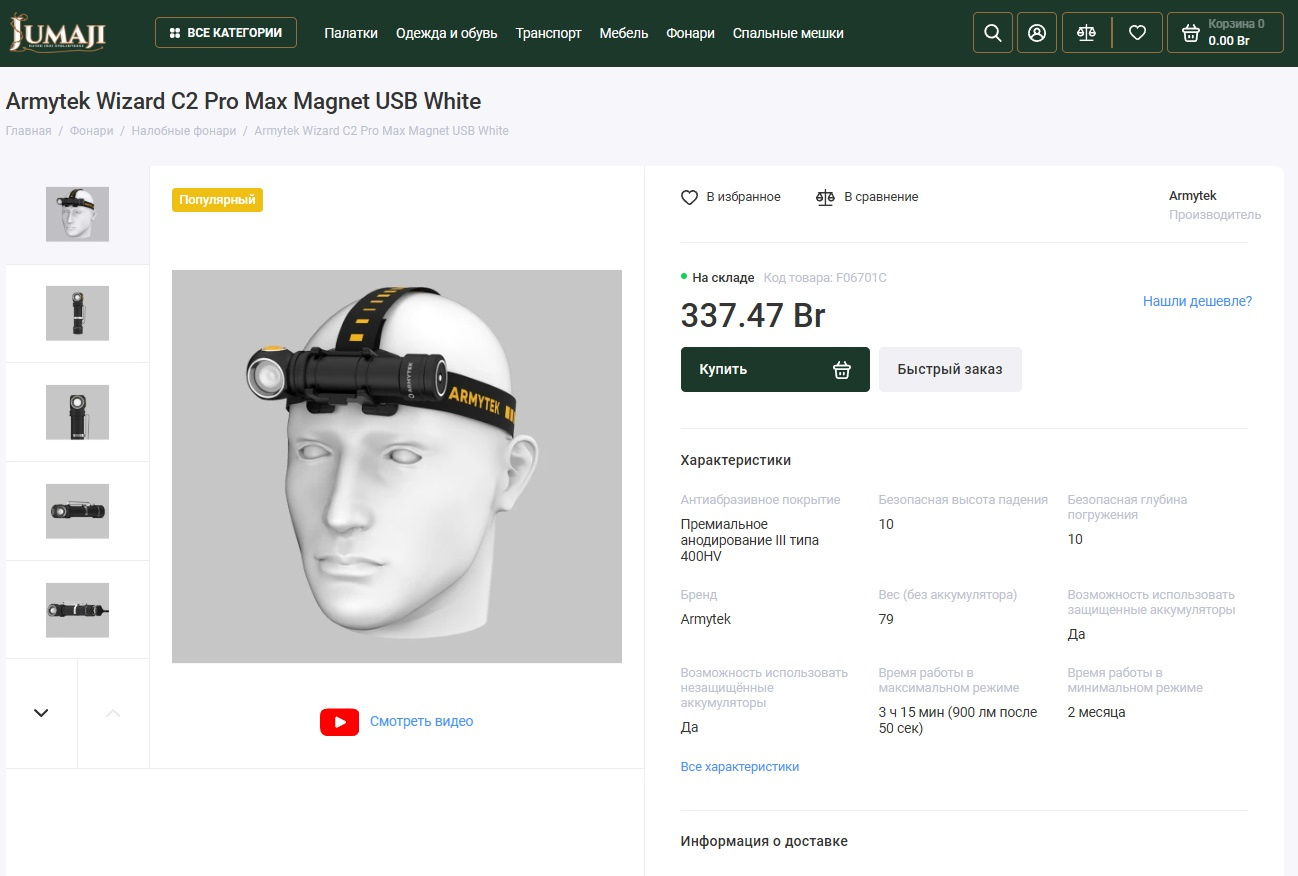Viewport: 1298px width, 876px height.
Task: Select the second thumbnail showing vertical flashlight
Action: (x=77, y=313)
